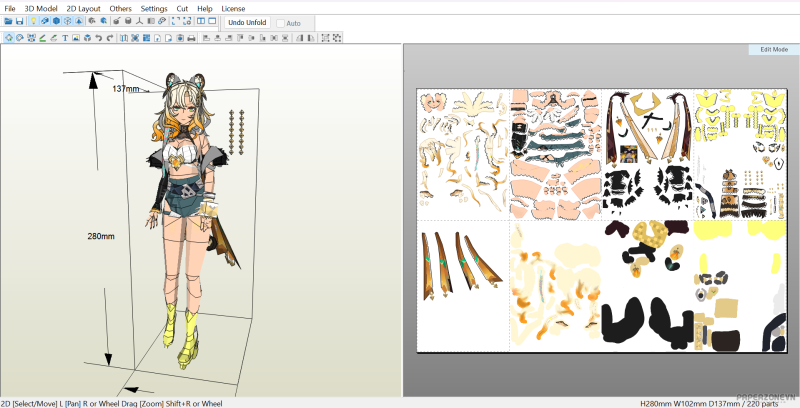
Task: Select the Join/Disjoin faces tool
Action: (x=31, y=38)
